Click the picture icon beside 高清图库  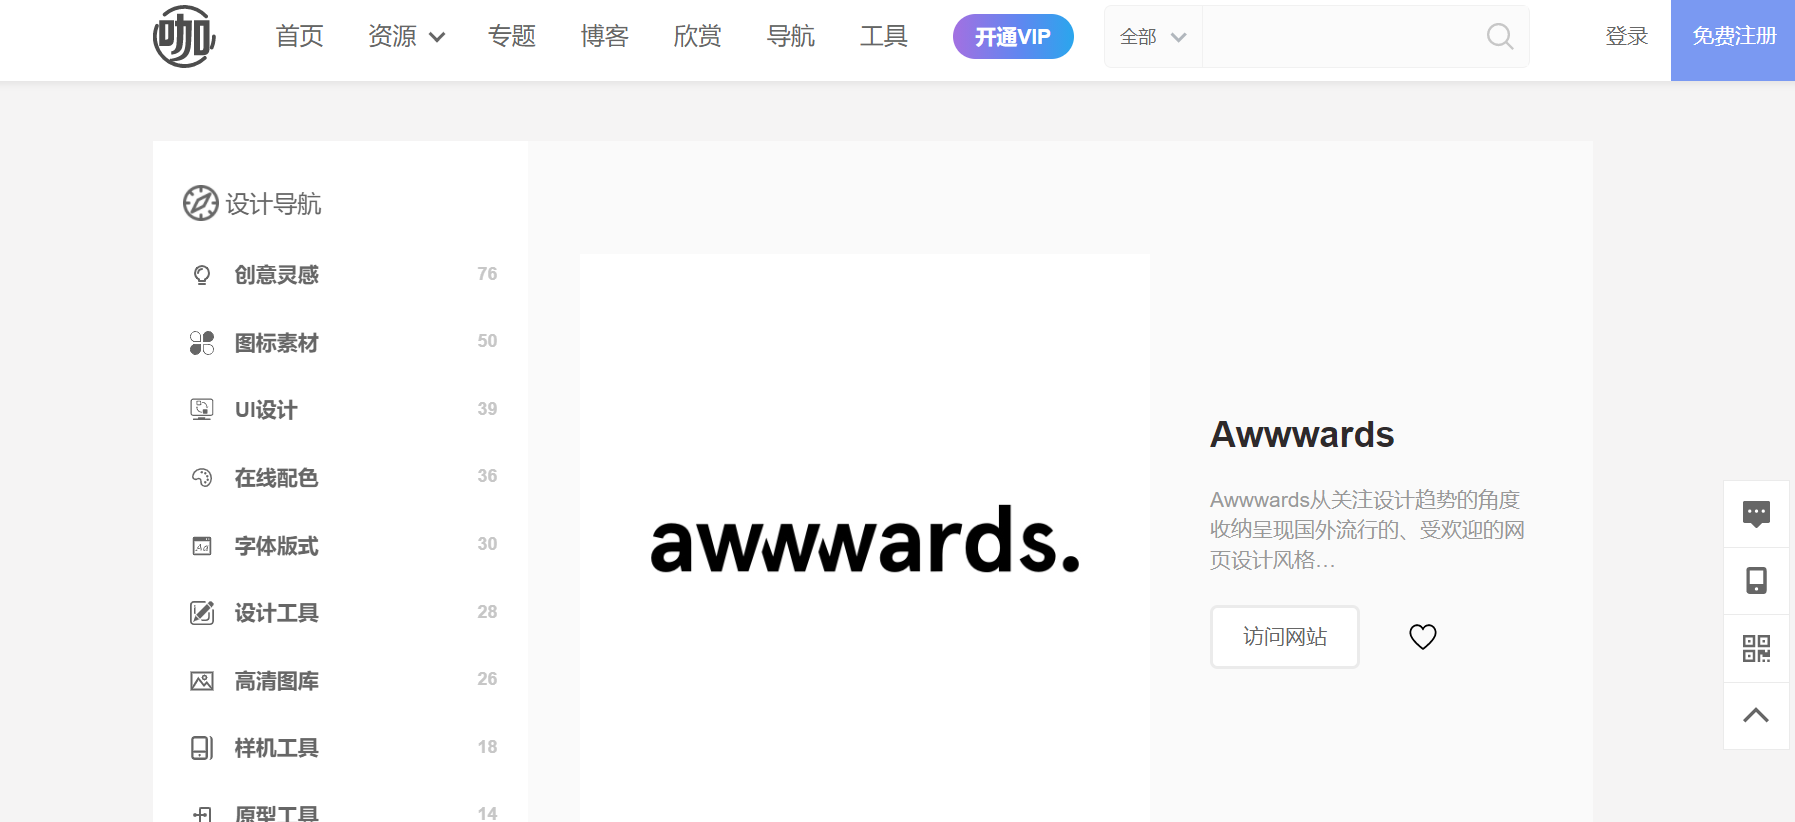tap(202, 681)
